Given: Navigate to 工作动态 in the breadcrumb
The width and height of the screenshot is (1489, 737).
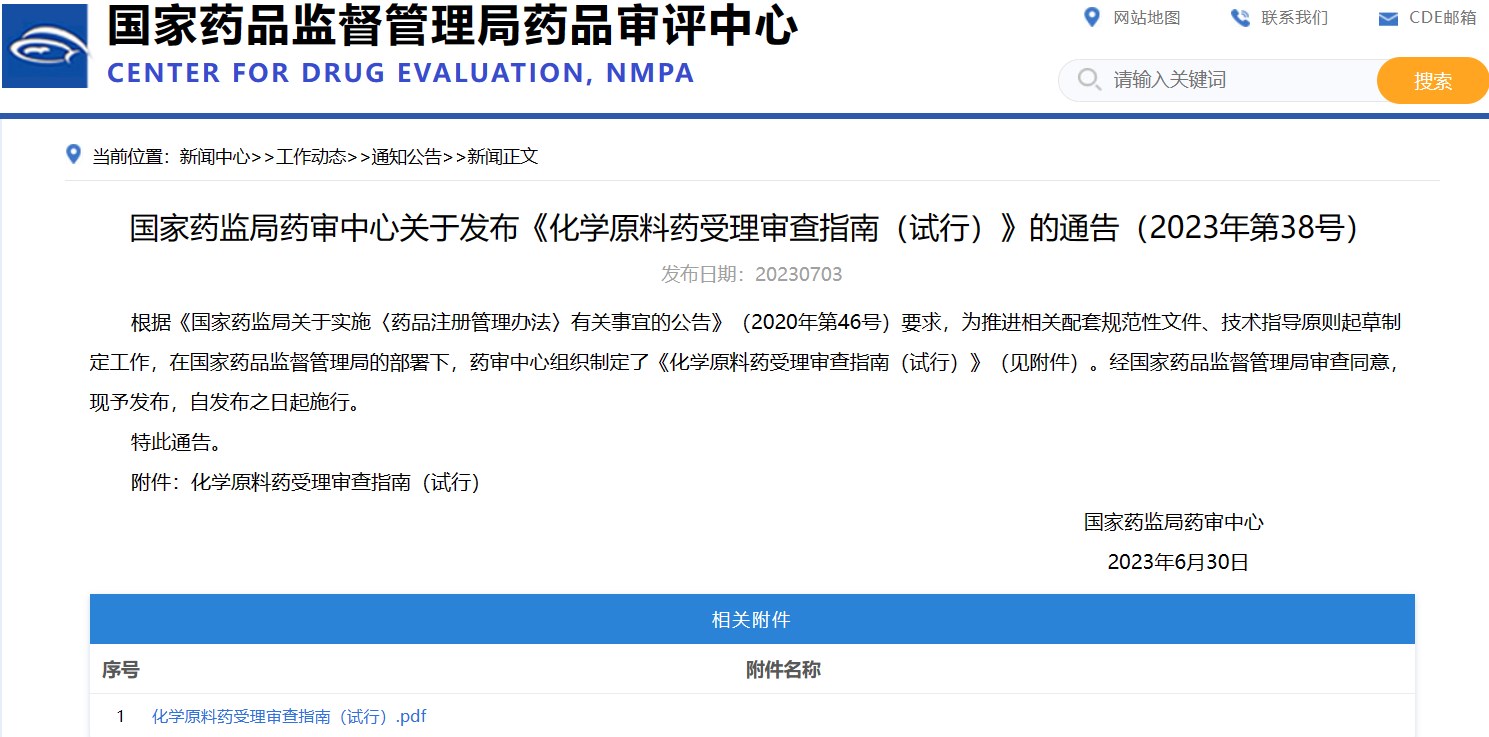Looking at the screenshot, I should point(311,156).
